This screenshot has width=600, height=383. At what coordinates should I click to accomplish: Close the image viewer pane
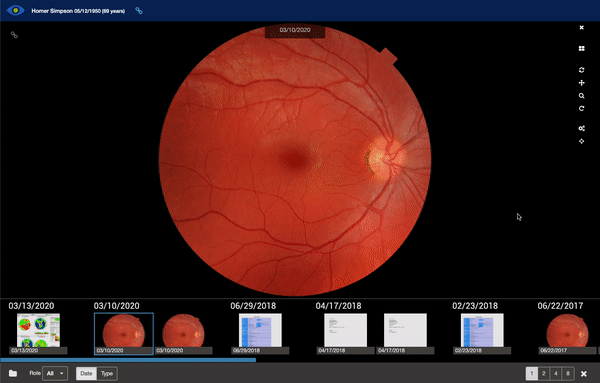pos(581,28)
